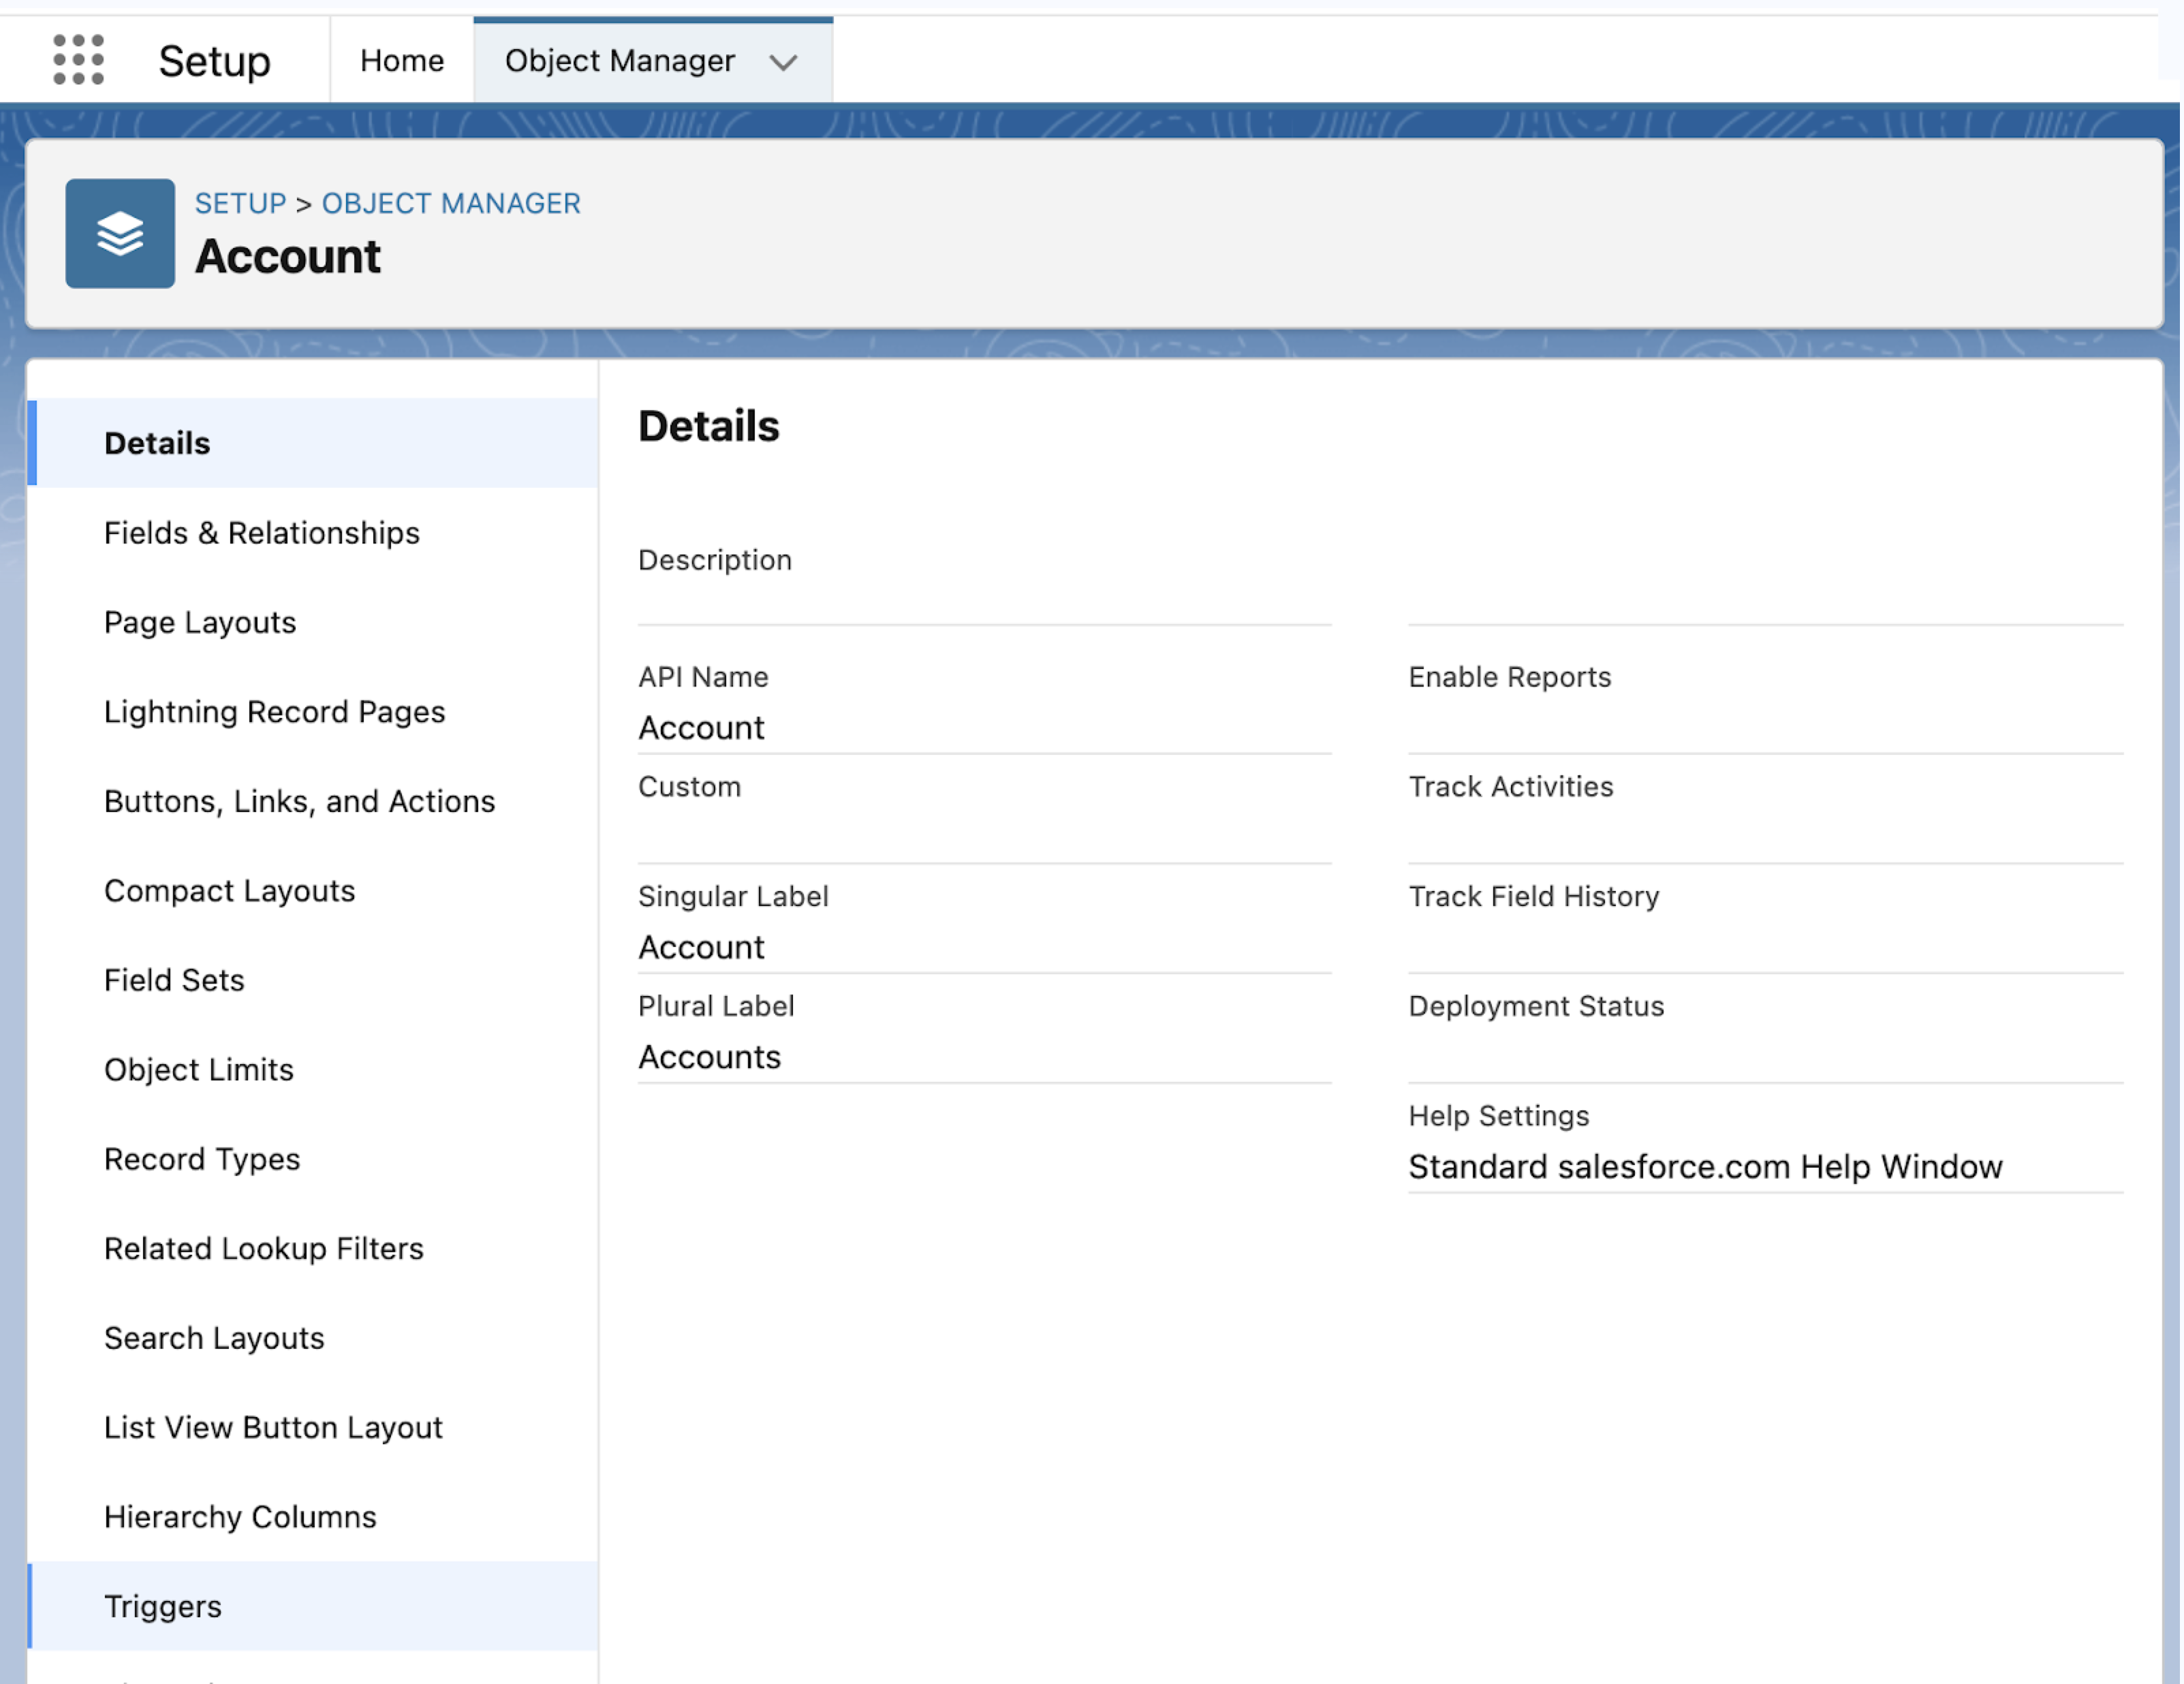Open Page Layouts section

pos(313,622)
